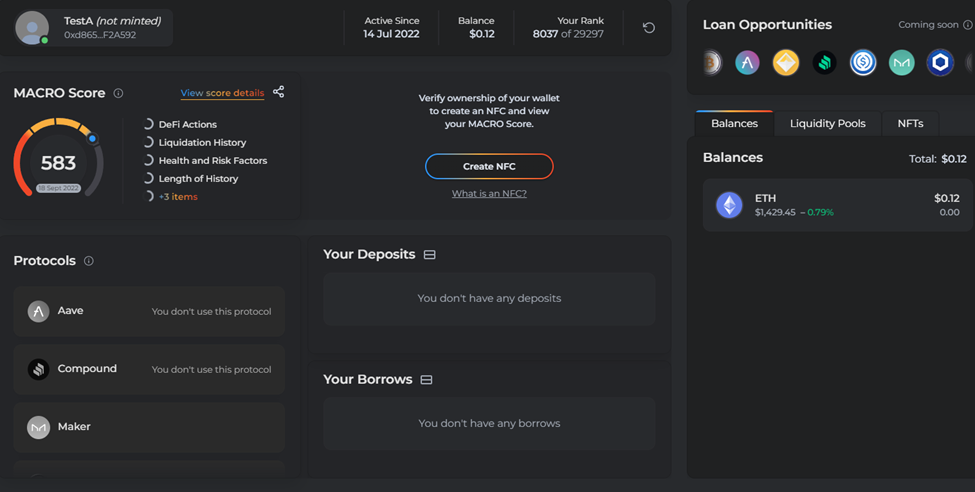This screenshot has width=975, height=492.
Task: Click the Total: $0.12 balances label
Action: click(938, 159)
